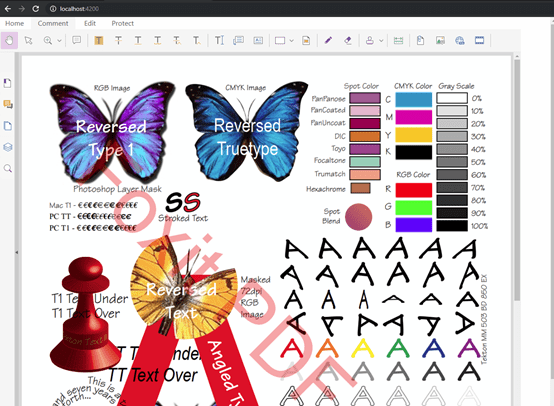Select the Hand tool
554x406 pixels.
click(x=9, y=41)
